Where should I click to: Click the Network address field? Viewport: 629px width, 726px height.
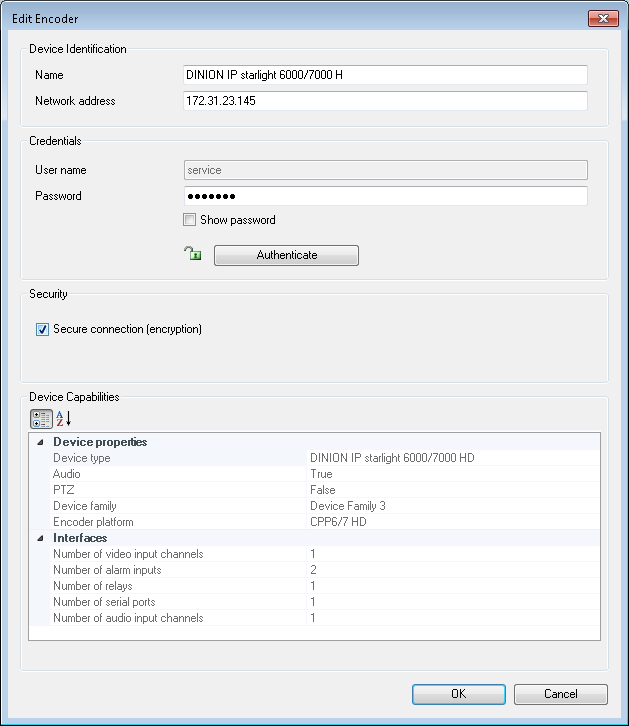(x=385, y=100)
